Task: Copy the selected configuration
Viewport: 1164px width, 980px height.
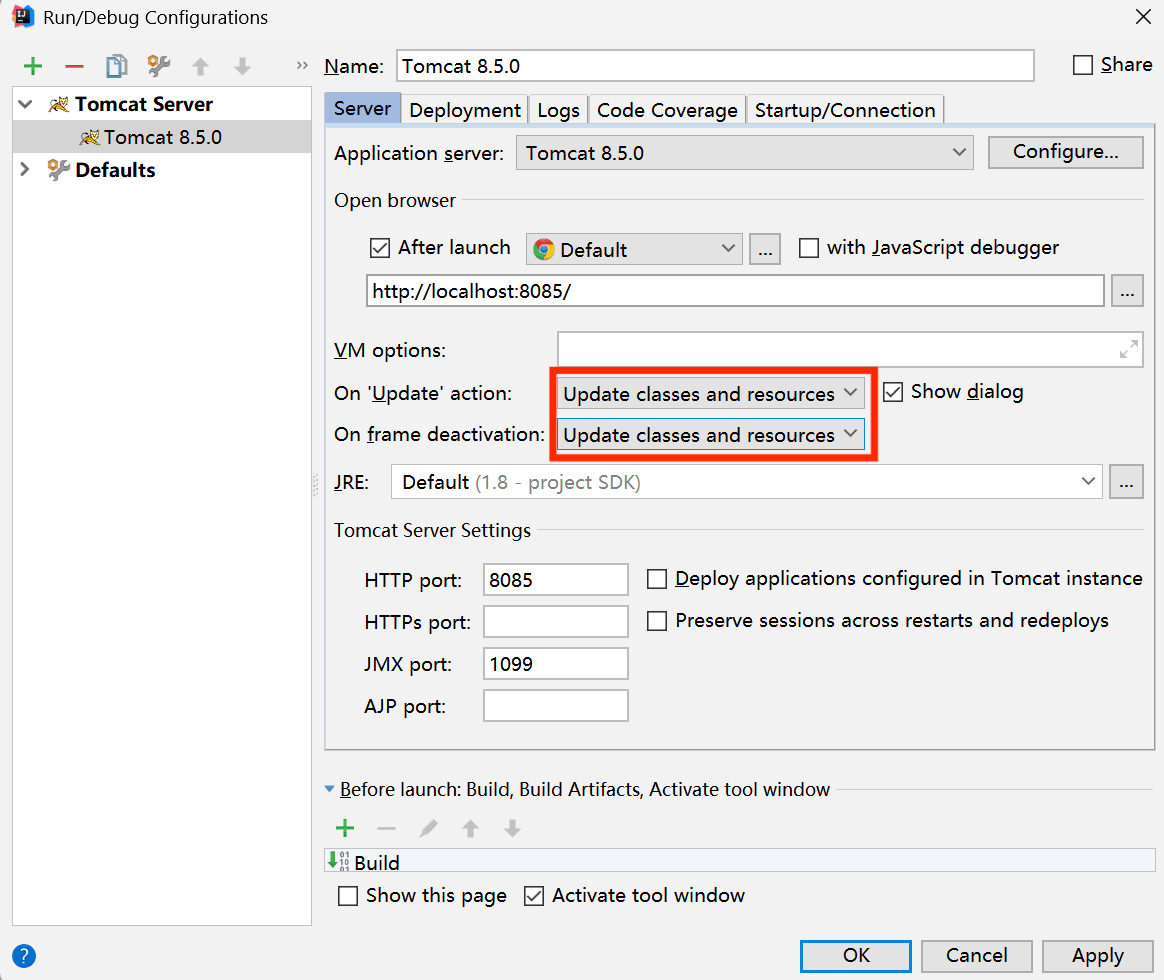Action: 116,66
